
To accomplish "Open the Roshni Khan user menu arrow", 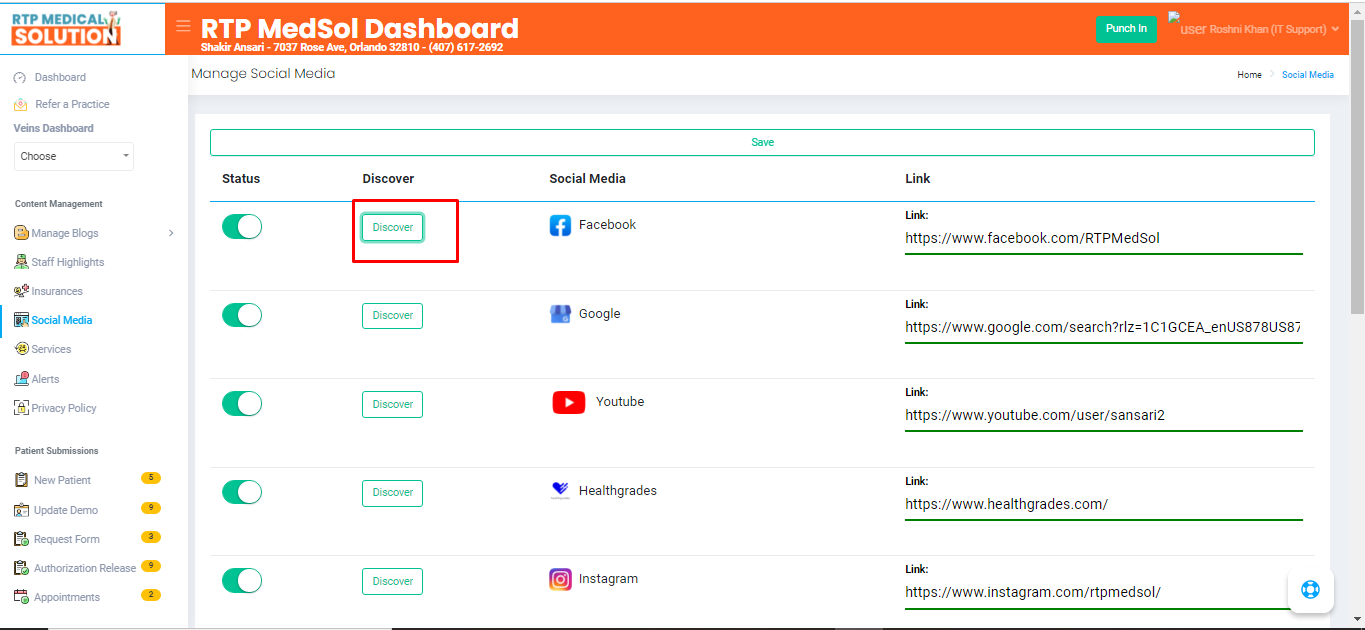I will pyautogui.click(x=1335, y=29).
